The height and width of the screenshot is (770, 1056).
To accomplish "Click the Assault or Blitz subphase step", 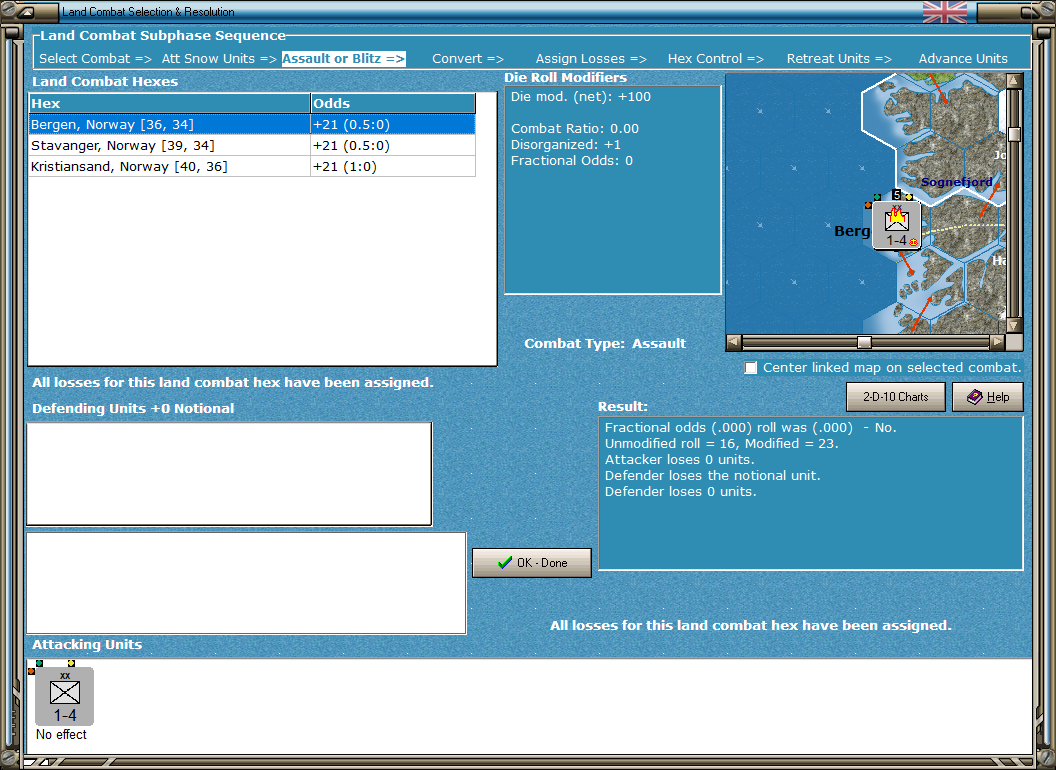I will [343, 59].
